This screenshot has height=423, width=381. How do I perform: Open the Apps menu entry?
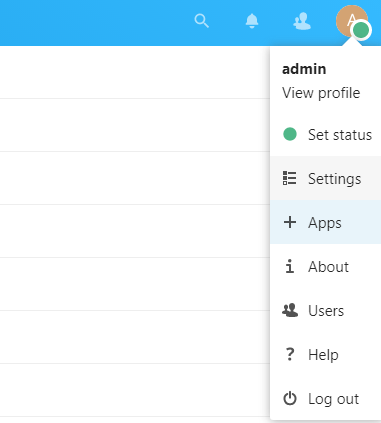click(326, 222)
